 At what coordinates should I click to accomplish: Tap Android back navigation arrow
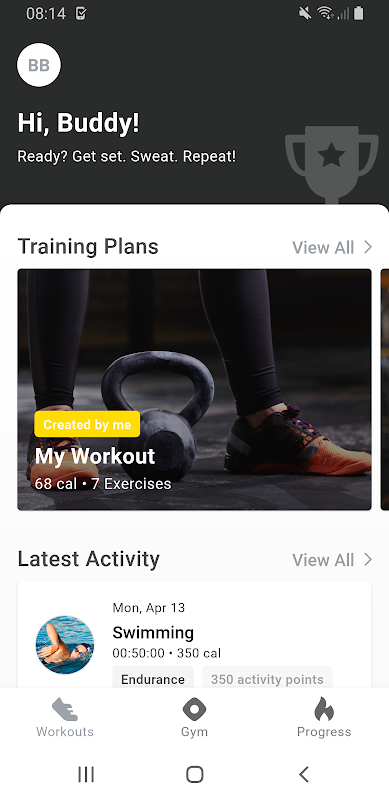coord(304,774)
